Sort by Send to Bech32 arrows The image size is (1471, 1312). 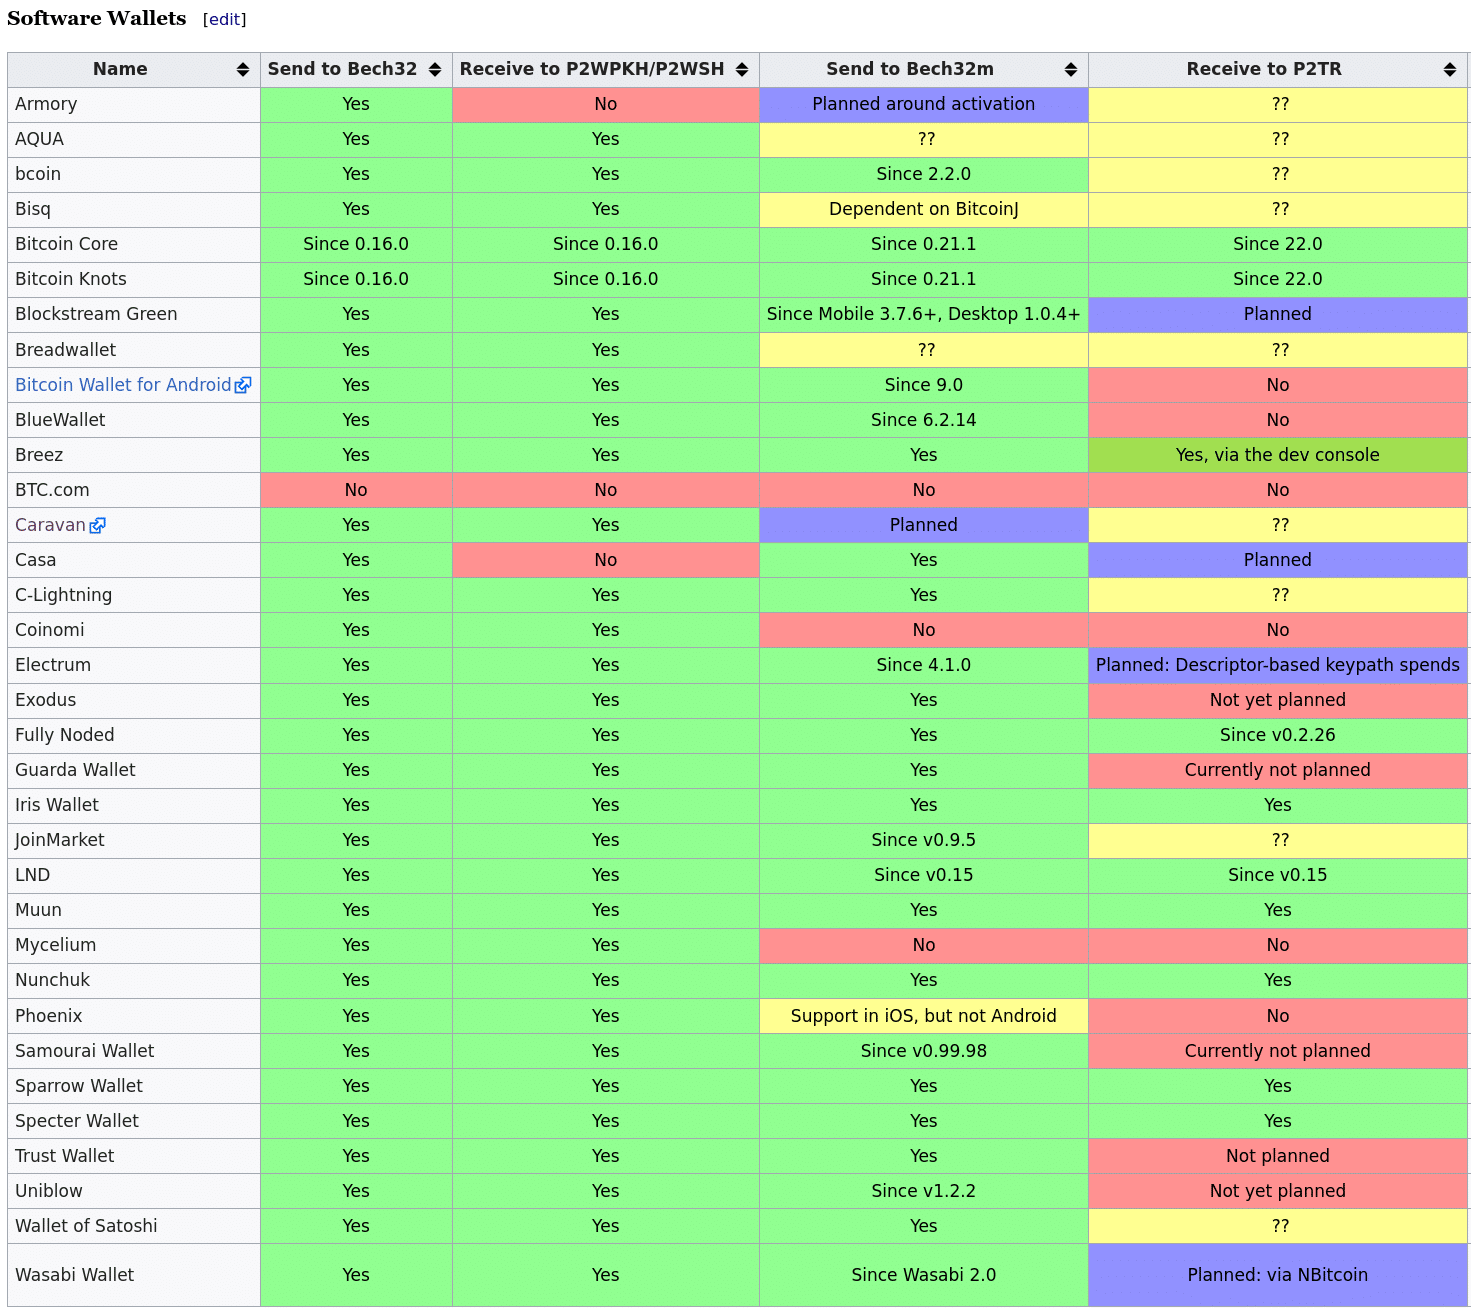tap(435, 69)
